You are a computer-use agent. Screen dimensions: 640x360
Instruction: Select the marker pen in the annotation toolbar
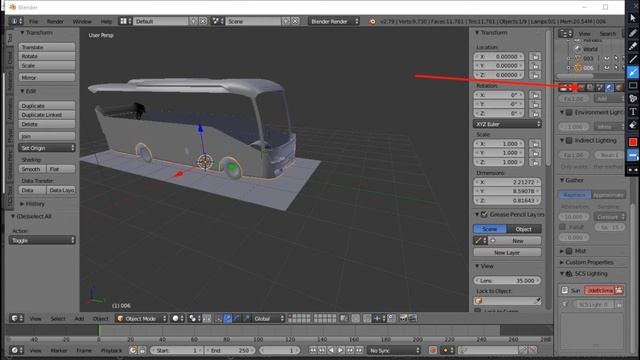pyautogui.click(x=633, y=46)
